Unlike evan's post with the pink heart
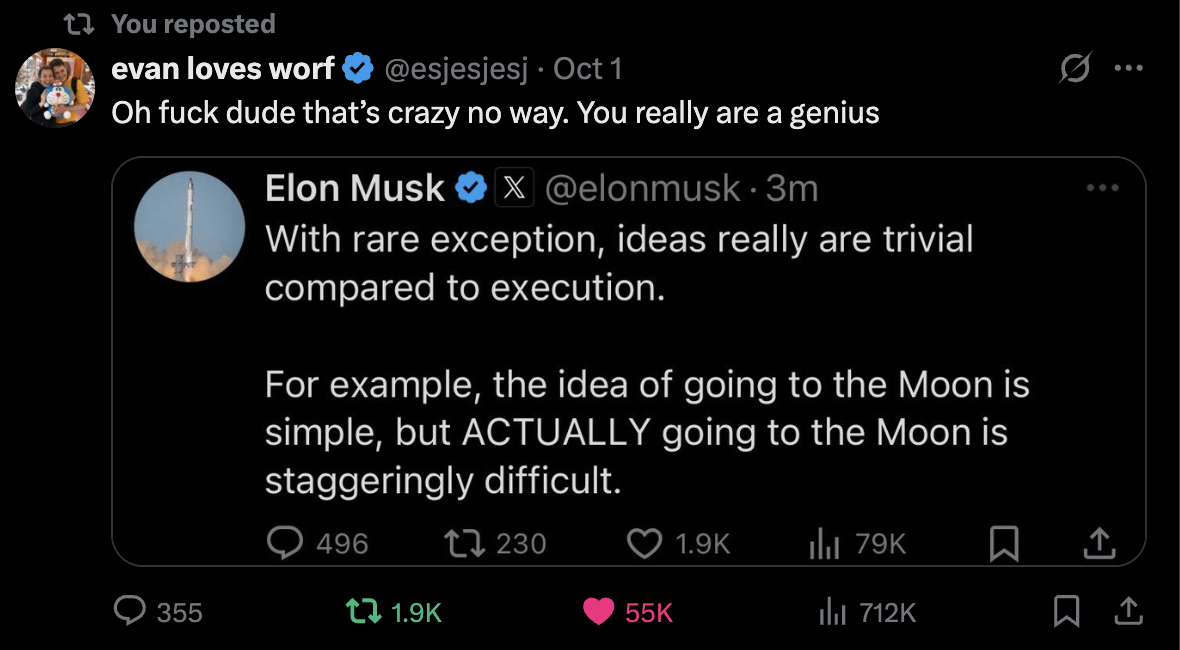 (597, 611)
